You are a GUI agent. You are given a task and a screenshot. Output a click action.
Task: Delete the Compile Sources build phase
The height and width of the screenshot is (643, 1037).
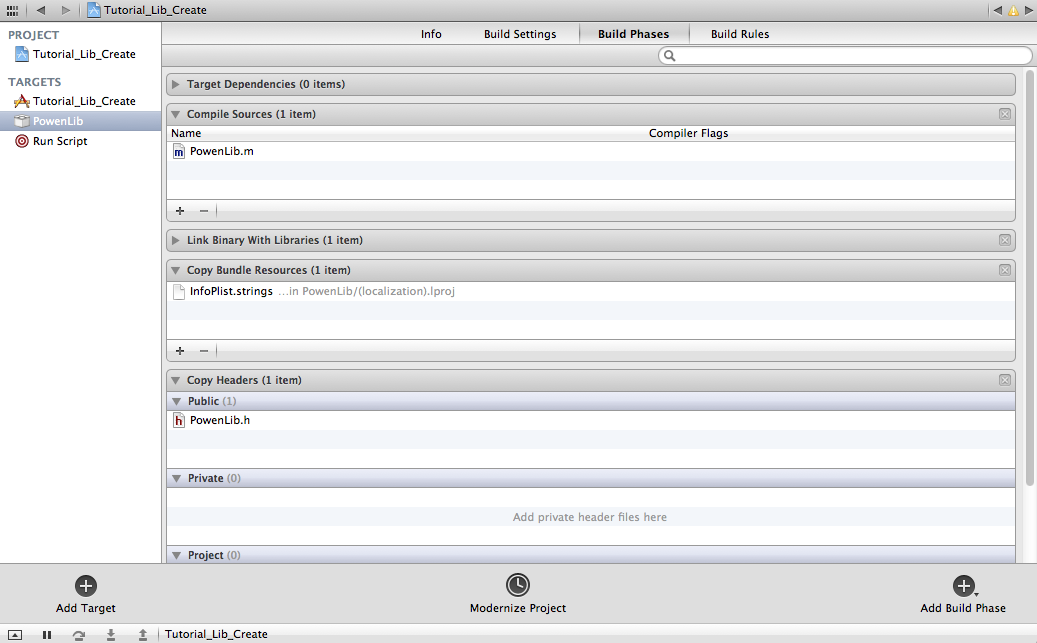(1005, 114)
